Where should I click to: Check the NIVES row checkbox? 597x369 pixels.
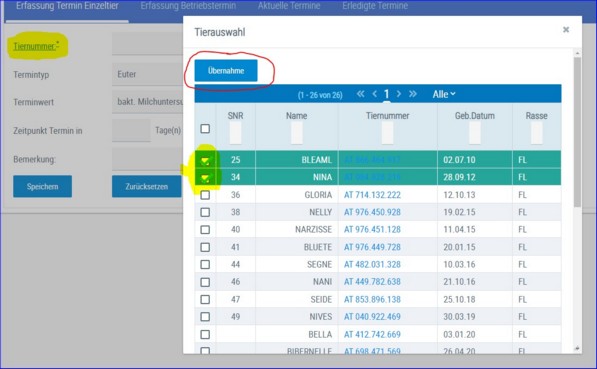[205, 316]
